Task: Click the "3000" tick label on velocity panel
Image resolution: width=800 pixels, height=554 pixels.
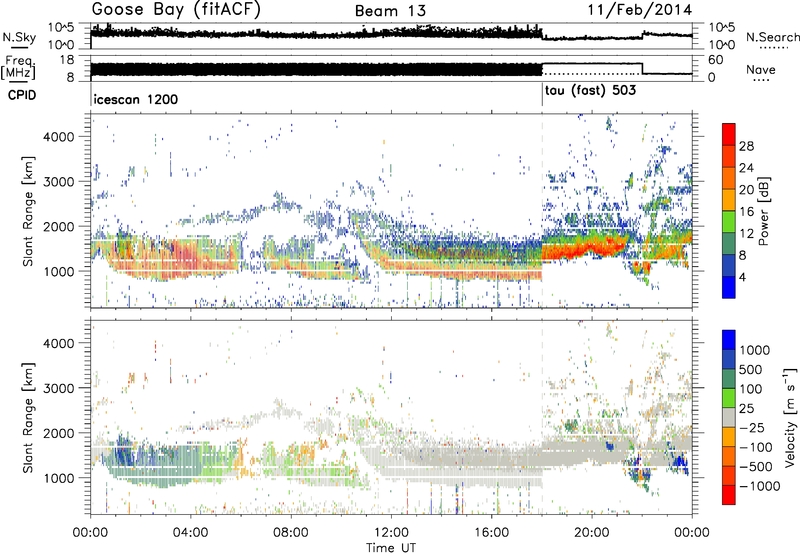Action: tap(58, 388)
